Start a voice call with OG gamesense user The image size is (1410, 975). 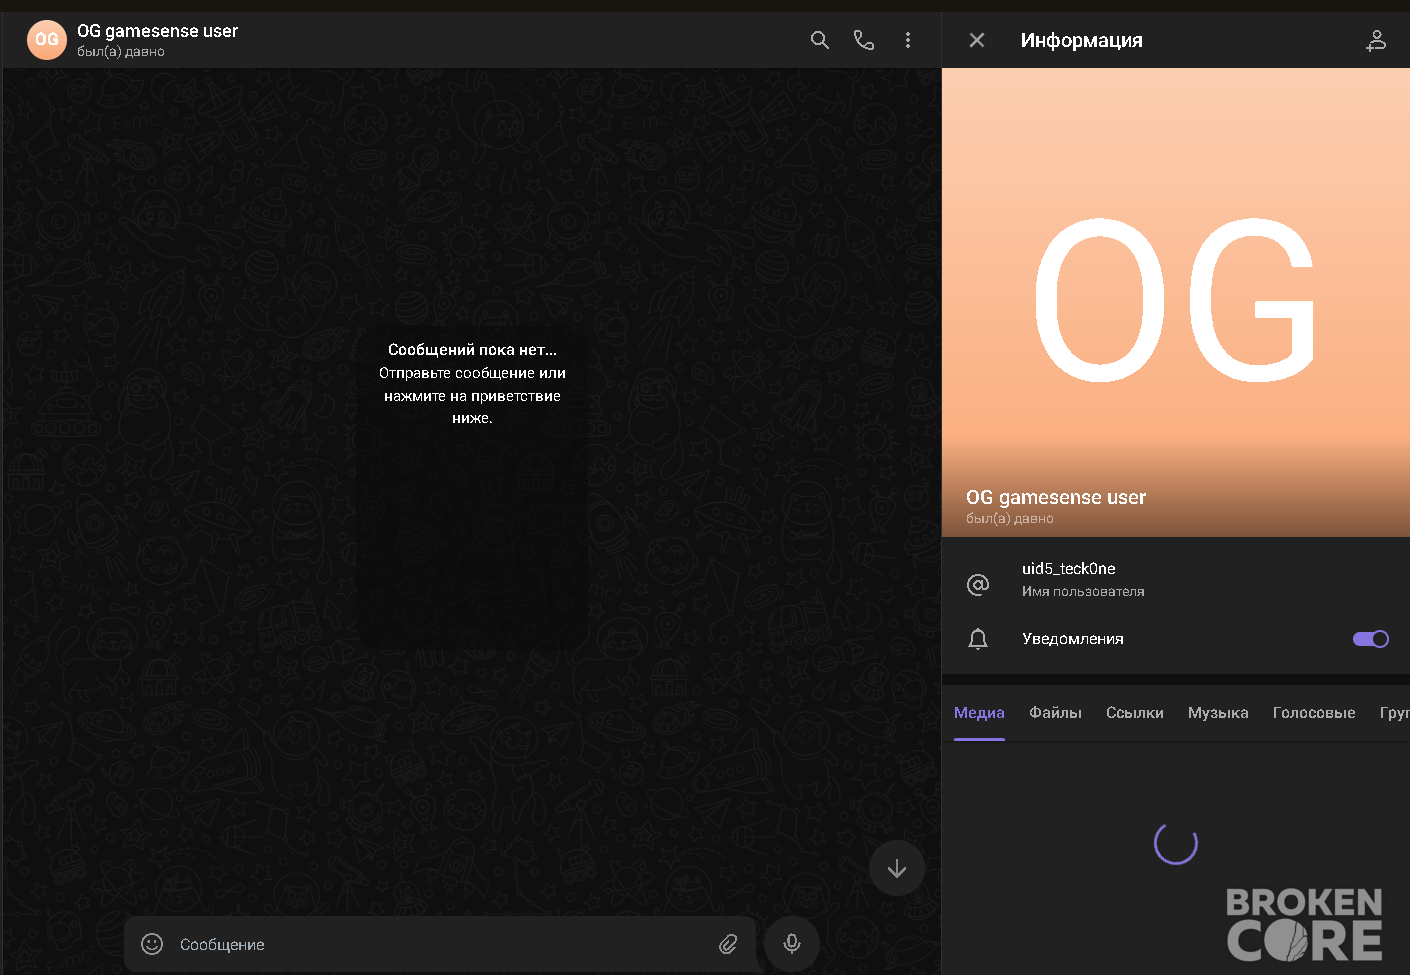(864, 40)
